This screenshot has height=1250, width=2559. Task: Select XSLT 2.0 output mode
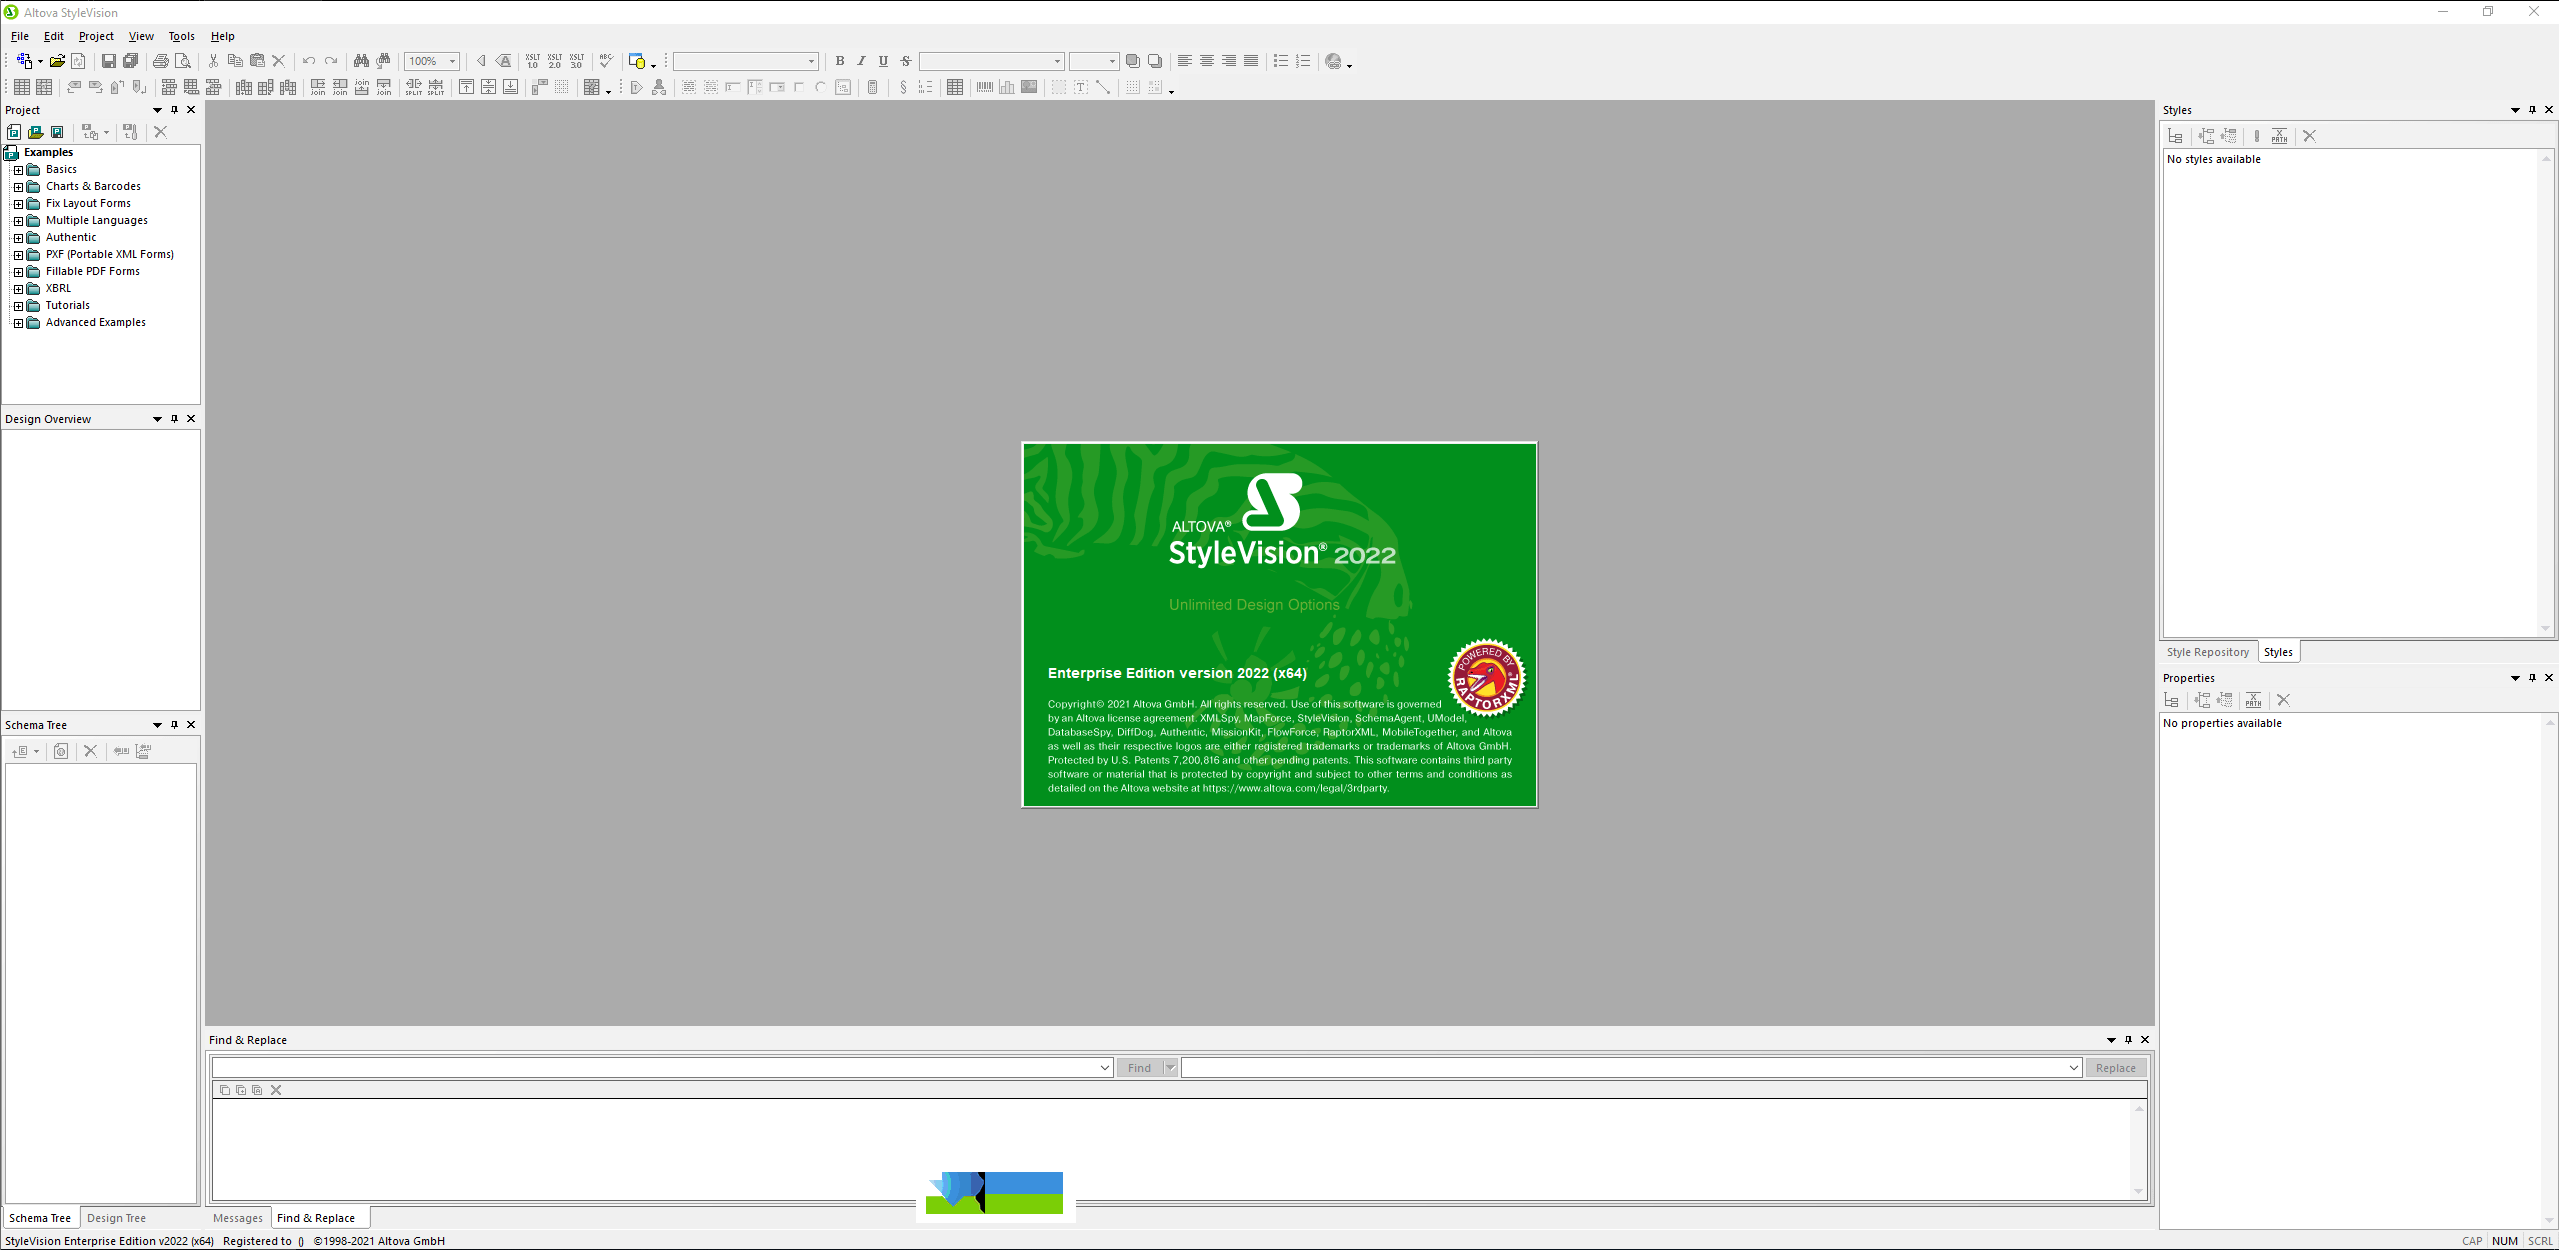pyautogui.click(x=555, y=61)
